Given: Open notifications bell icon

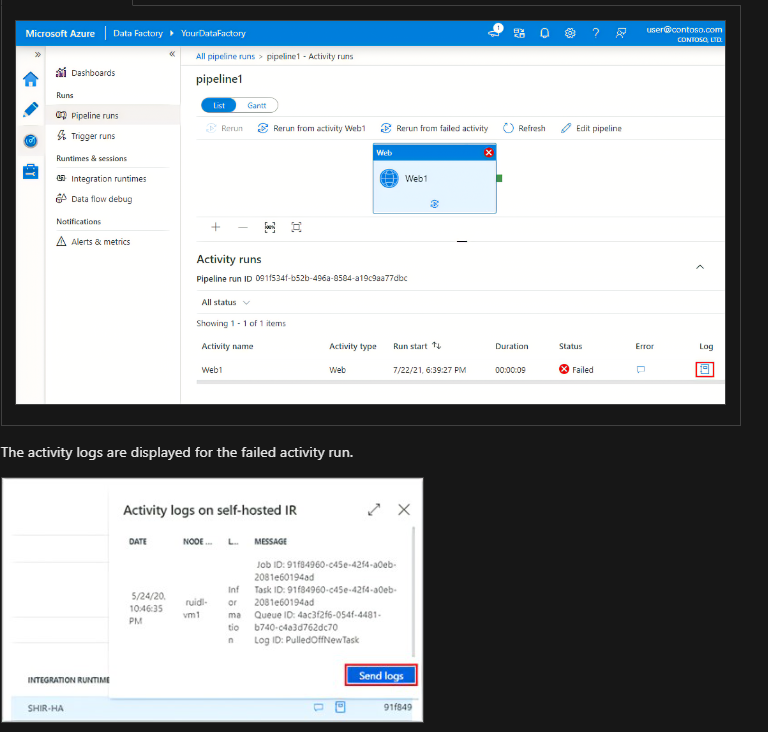Looking at the screenshot, I should coord(544,33).
